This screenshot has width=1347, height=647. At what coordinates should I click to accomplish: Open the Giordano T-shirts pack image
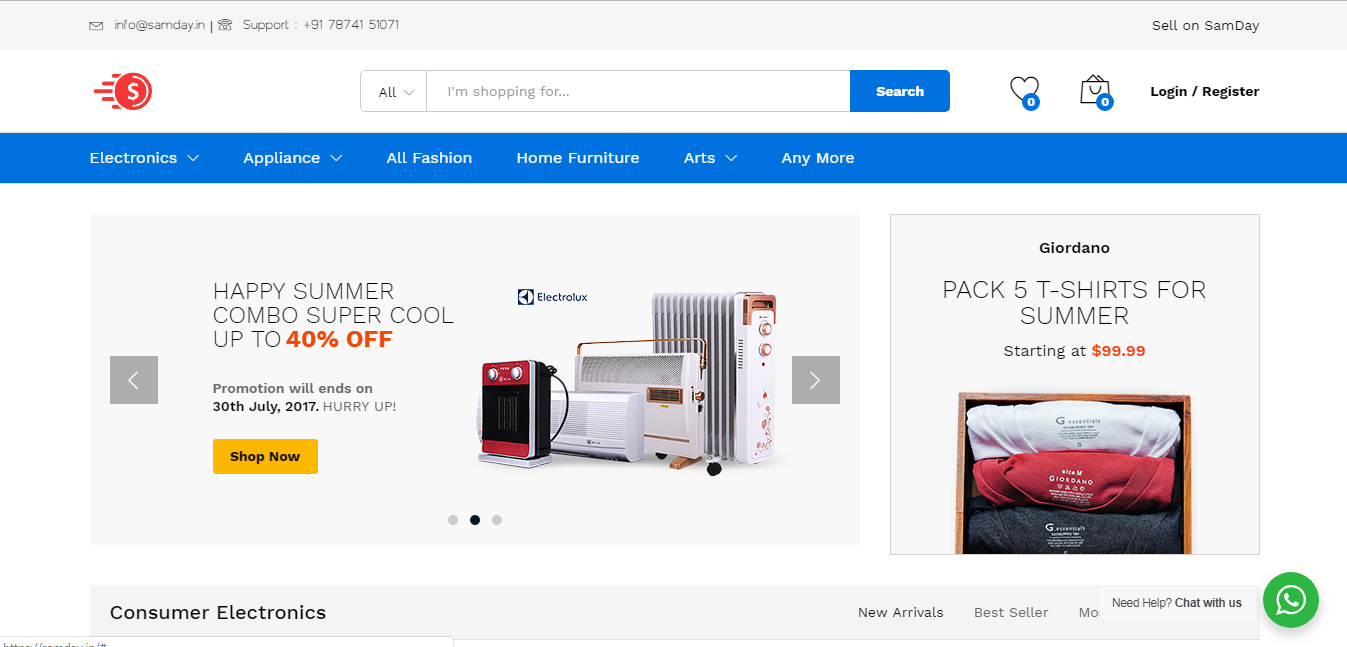click(1075, 472)
